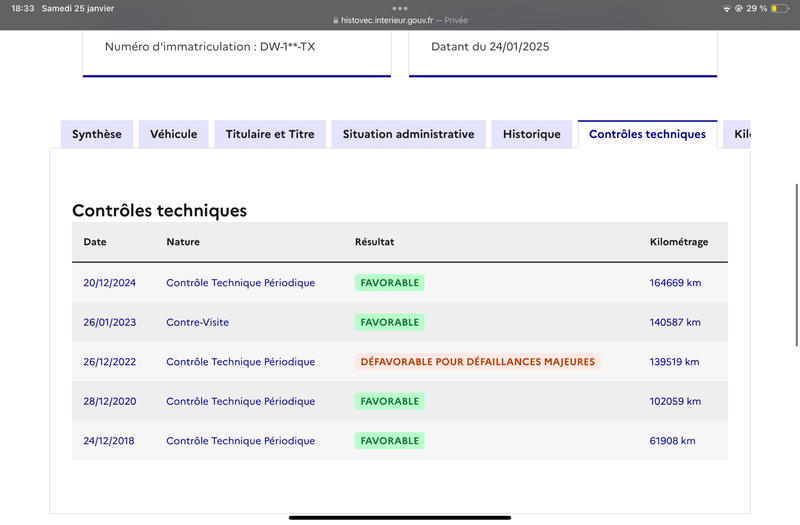
Task: Open the Titulaire et Titre tab
Action: [270, 134]
